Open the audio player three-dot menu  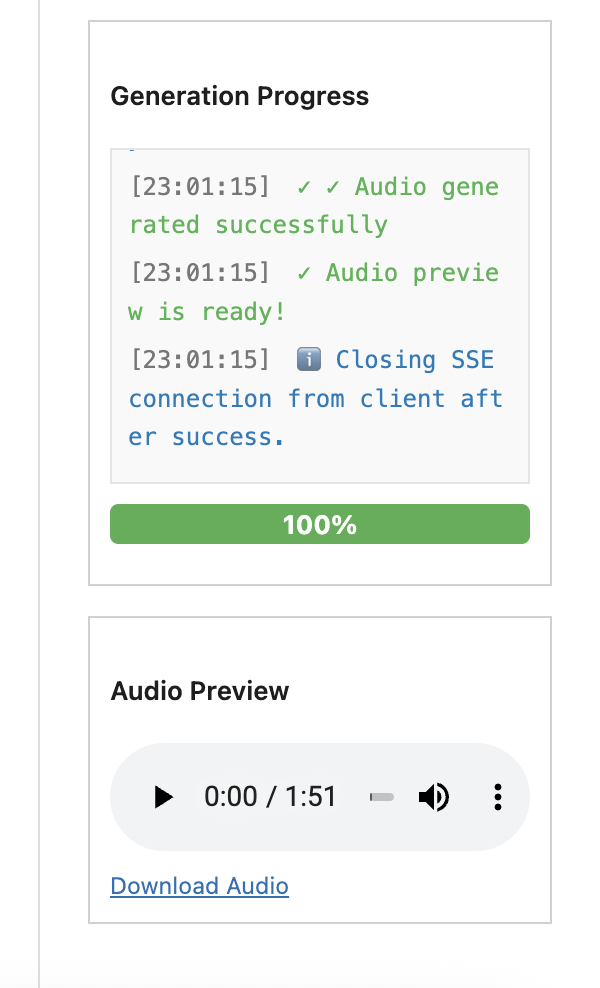497,797
